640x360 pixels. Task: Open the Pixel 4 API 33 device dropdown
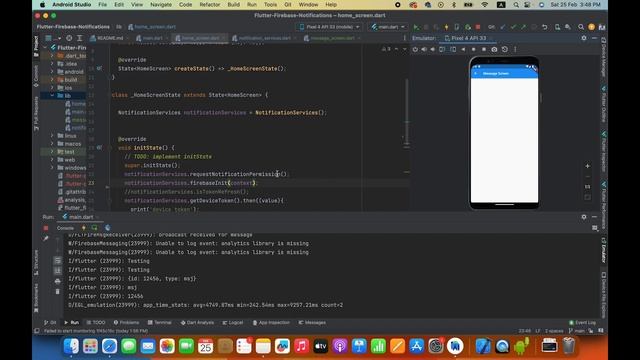click(x=329, y=27)
